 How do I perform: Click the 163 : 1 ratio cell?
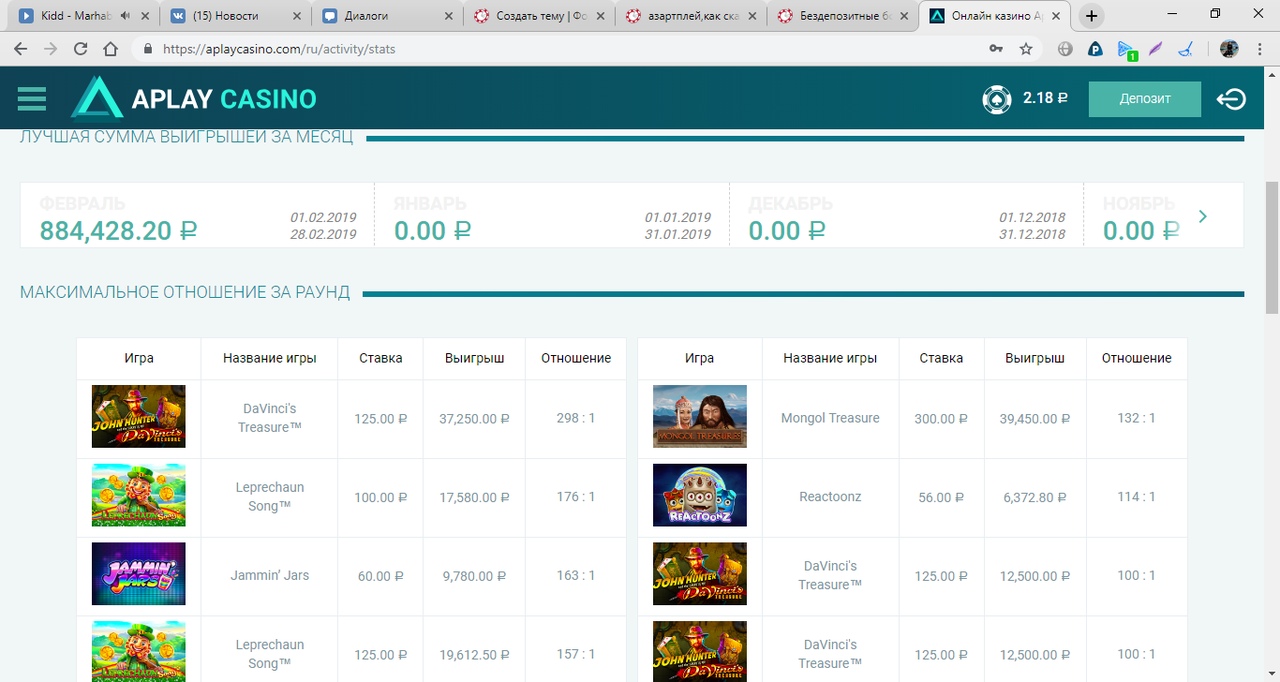tap(576, 575)
